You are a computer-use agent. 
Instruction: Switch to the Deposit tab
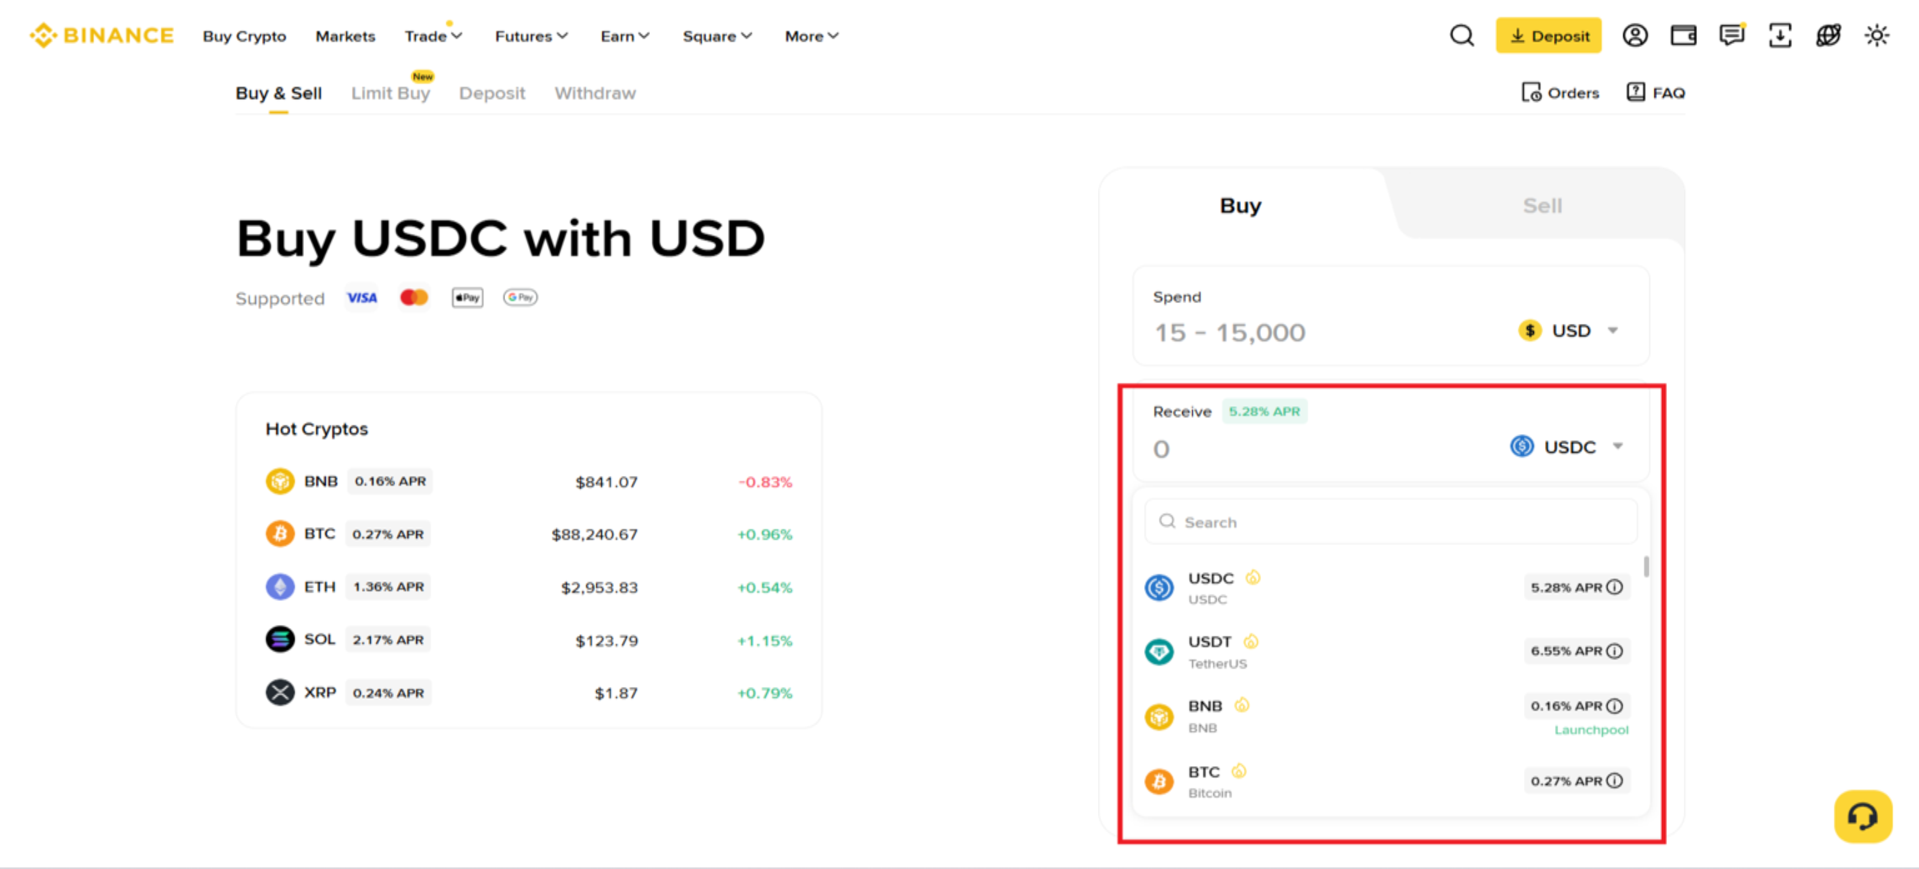[492, 93]
